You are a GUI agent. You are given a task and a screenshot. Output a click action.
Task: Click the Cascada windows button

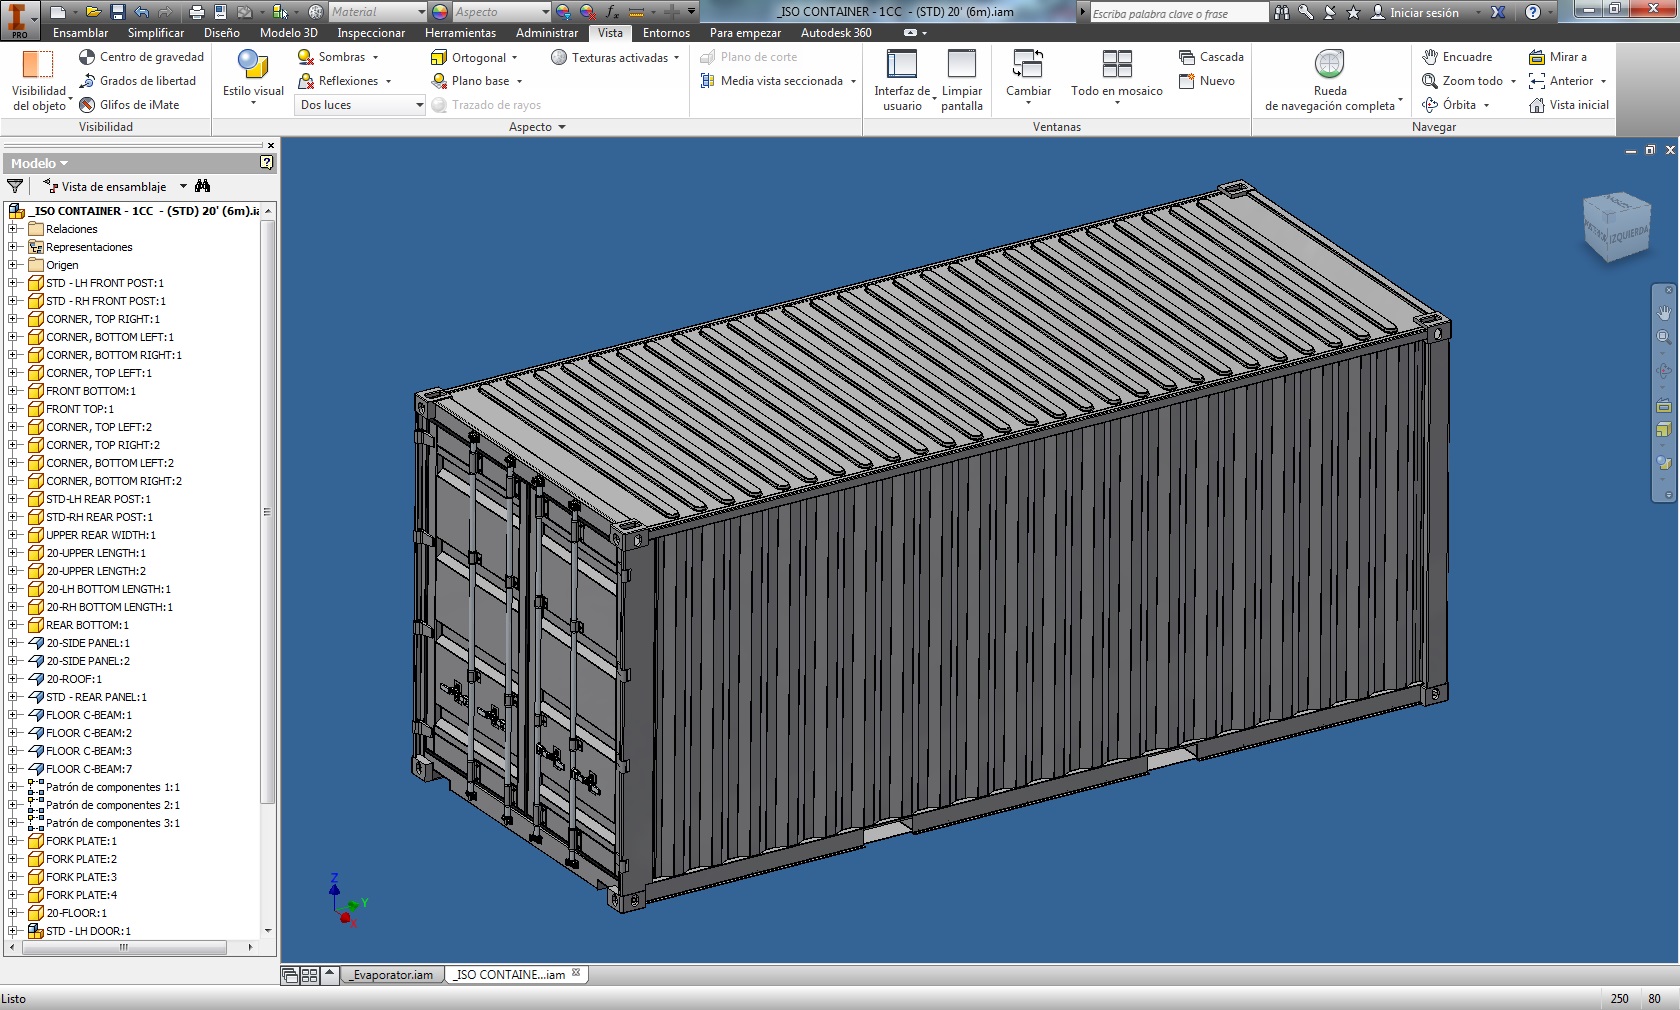[x=1211, y=57]
